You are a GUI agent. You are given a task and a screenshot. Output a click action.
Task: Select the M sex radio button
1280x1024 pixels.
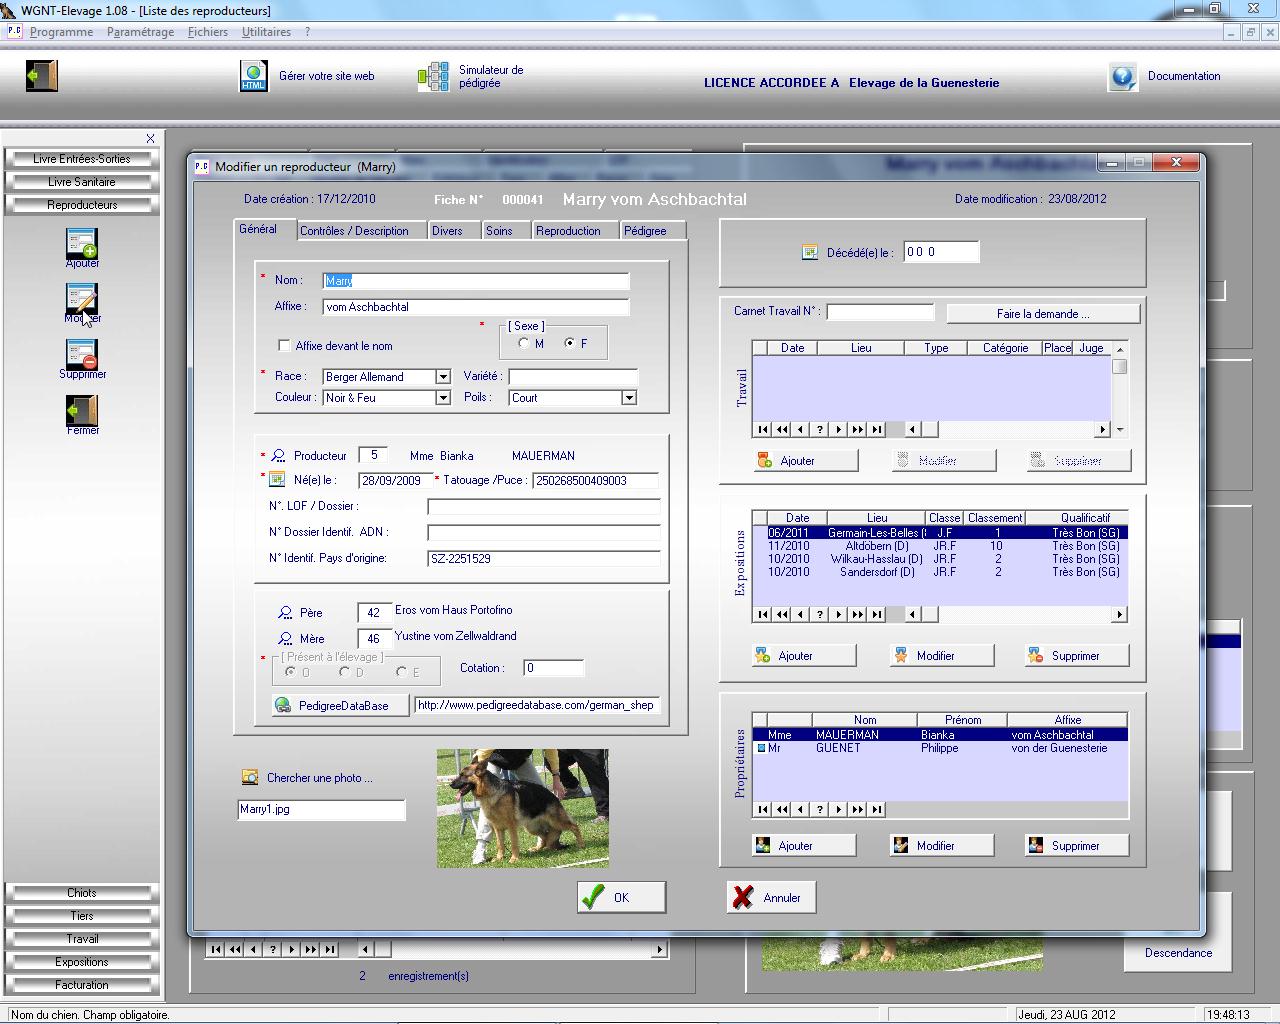point(524,343)
